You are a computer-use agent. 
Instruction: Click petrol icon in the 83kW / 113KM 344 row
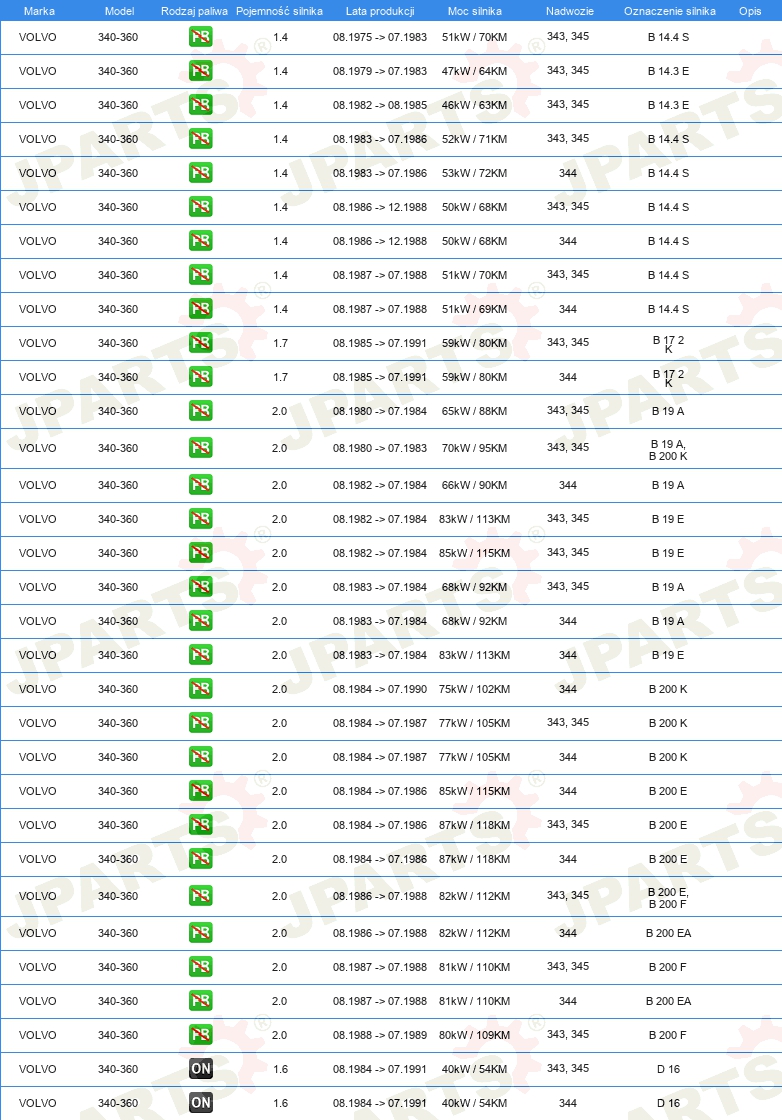[x=201, y=655]
